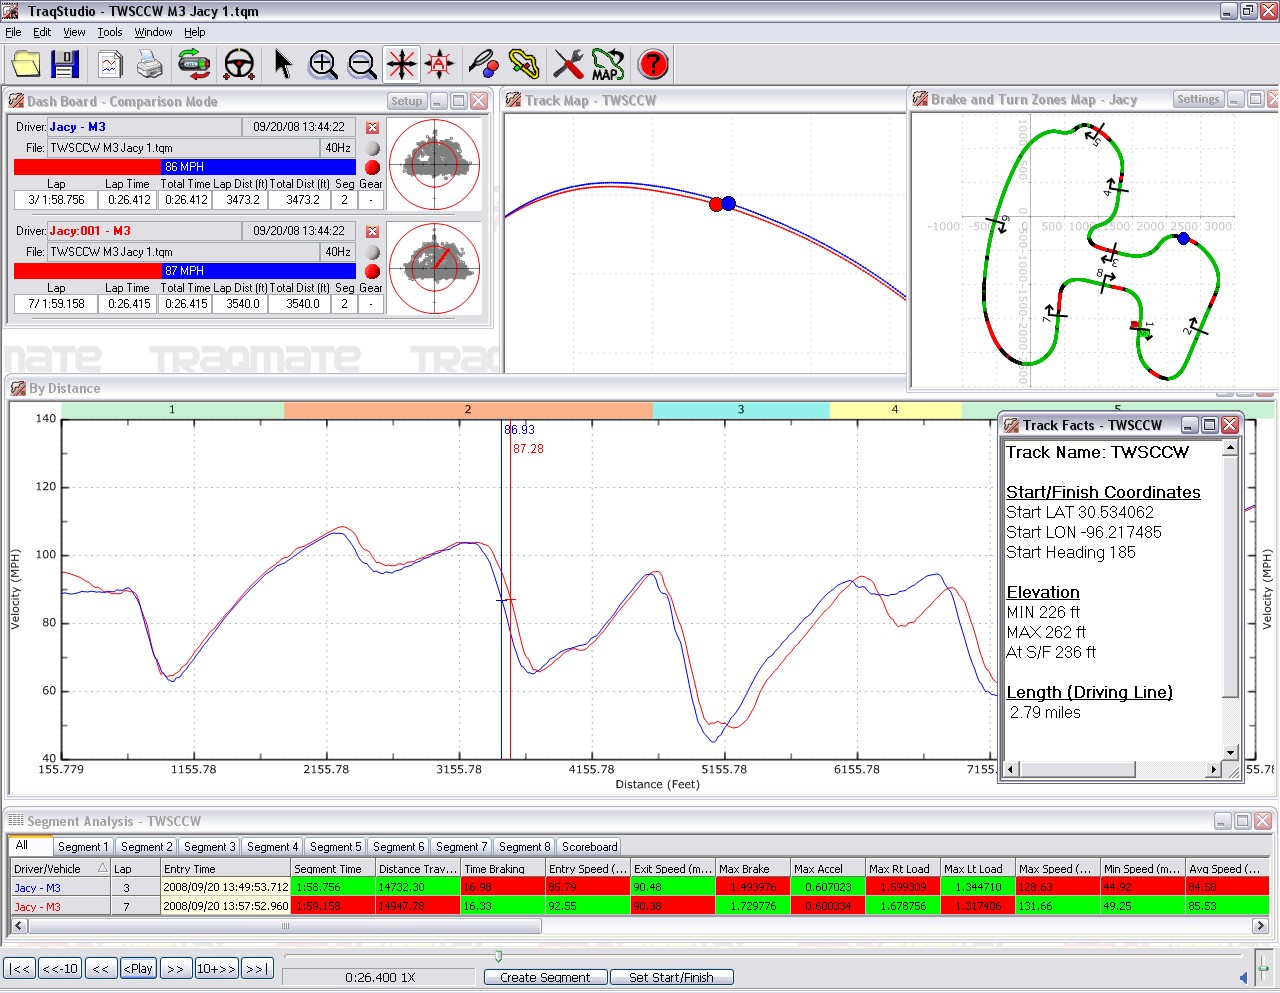Viewport: 1280px width, 993px height.
Task: Jump to end with >>| button
Action: (257, 968)
